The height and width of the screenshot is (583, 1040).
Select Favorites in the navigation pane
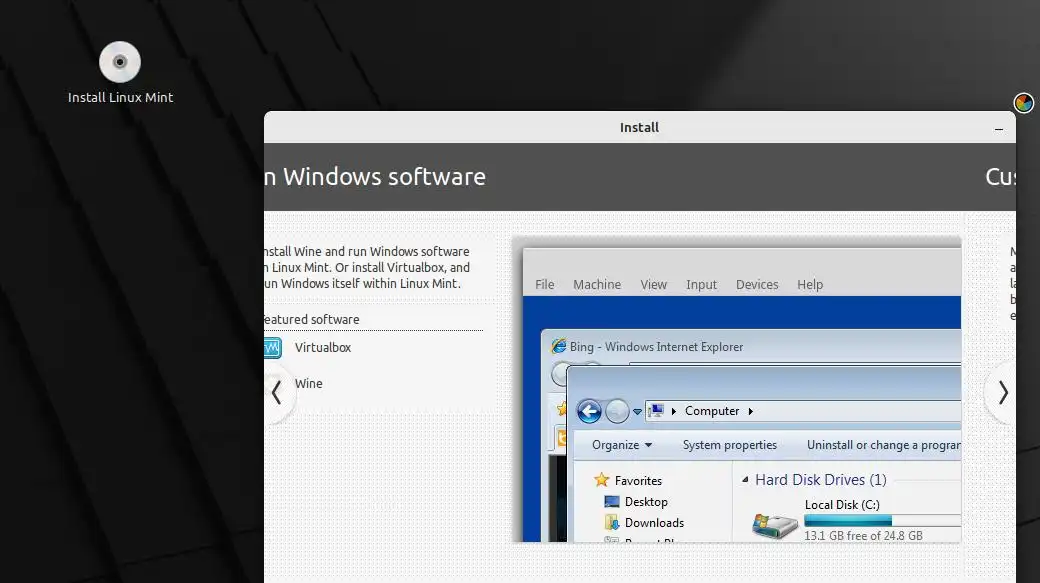point(638,481)
